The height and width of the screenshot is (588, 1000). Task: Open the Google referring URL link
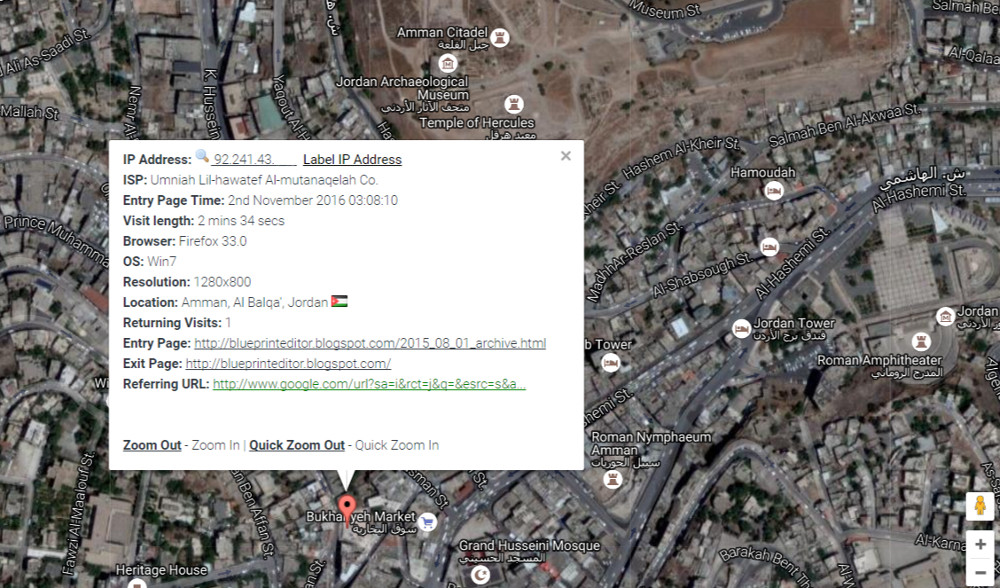pos(369,384)
